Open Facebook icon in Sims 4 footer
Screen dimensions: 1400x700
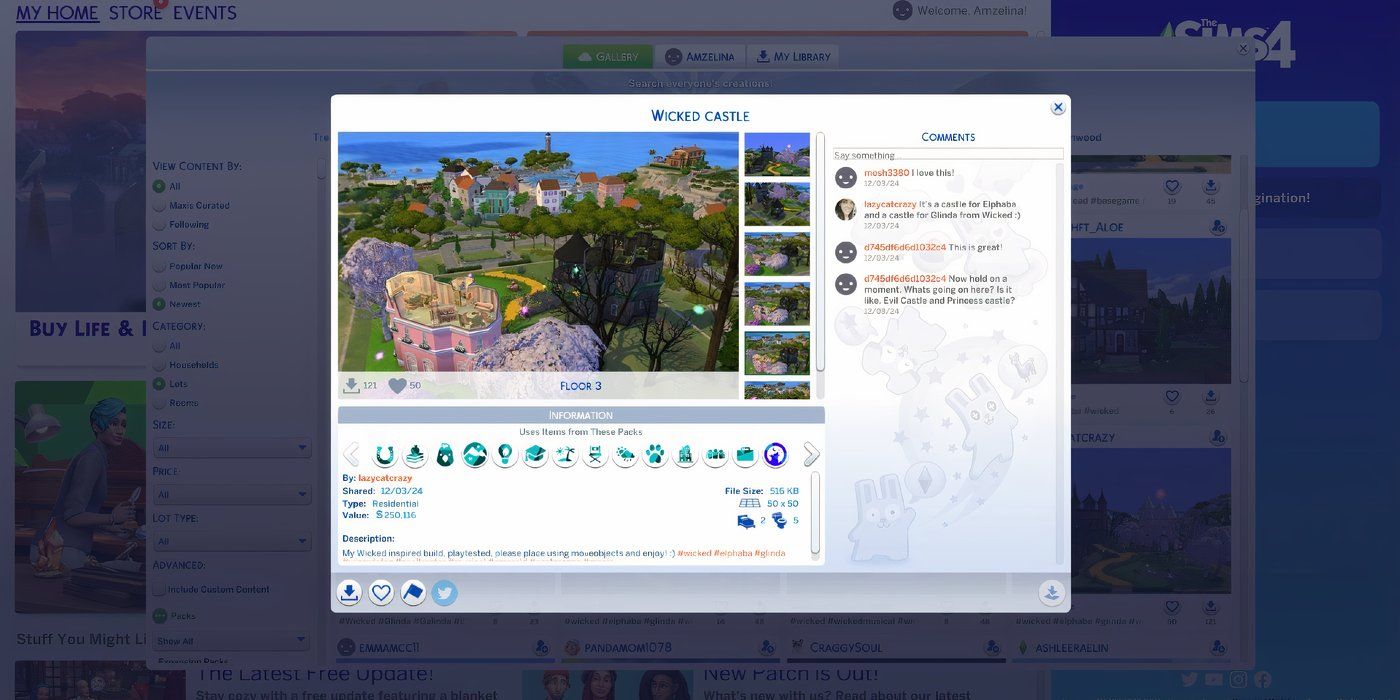pyautogui.click(x=1263, y=680)
